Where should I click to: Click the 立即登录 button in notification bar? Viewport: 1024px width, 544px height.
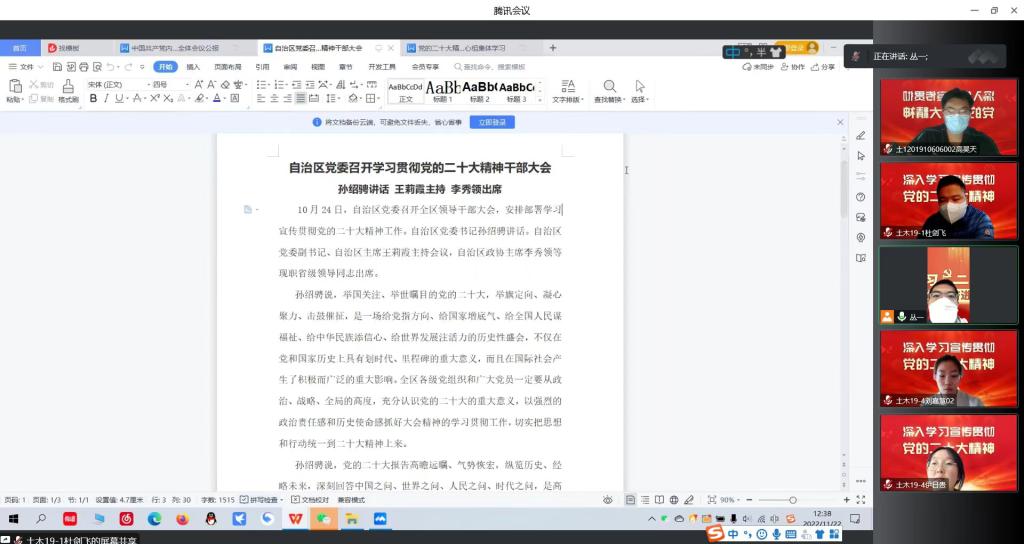490,122
